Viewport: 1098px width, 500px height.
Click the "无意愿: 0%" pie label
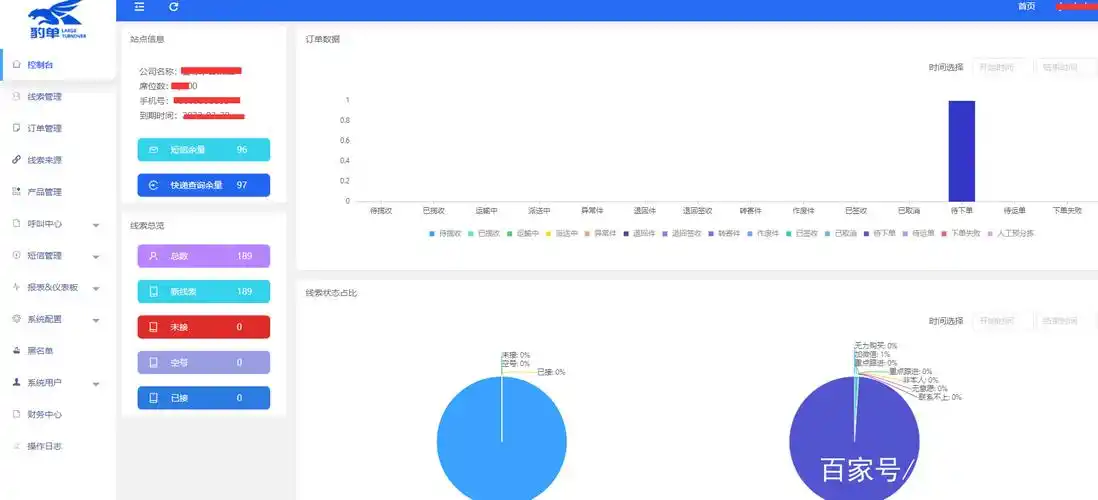929,388
